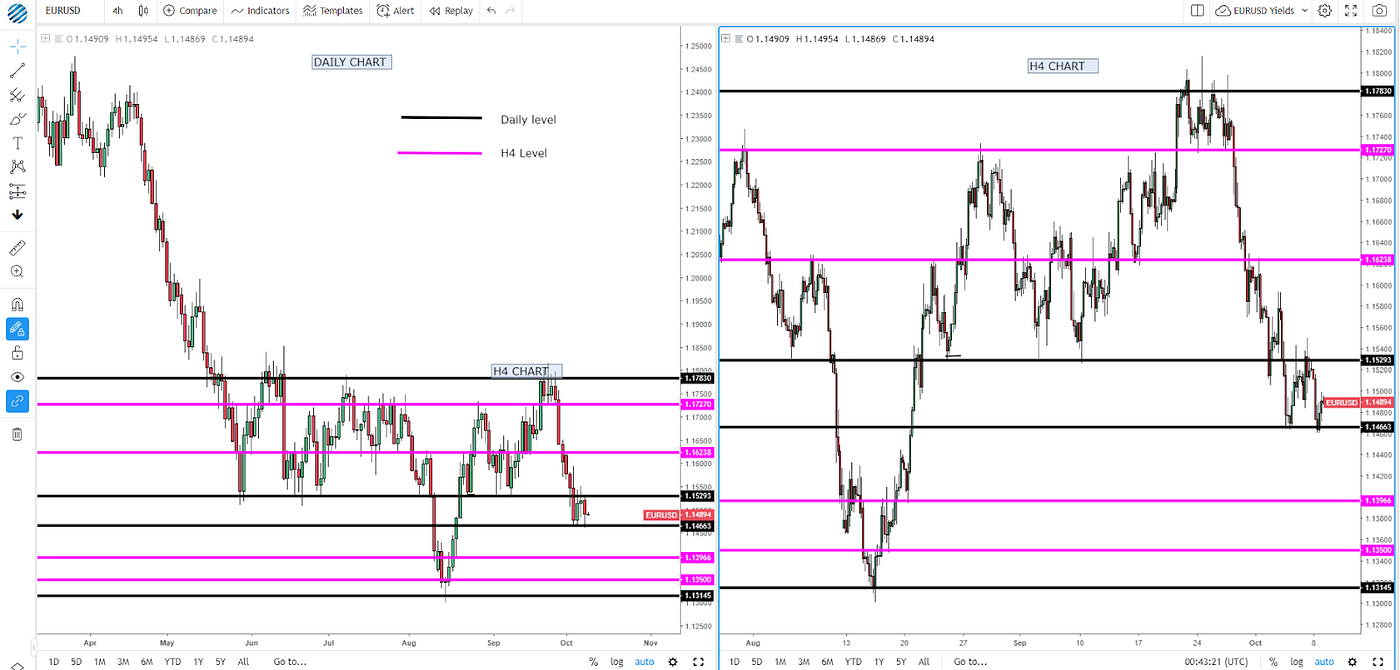Select 5Y range on H4 chart
This screenshot has height=670, width=1400.
(x=901, y=661)
